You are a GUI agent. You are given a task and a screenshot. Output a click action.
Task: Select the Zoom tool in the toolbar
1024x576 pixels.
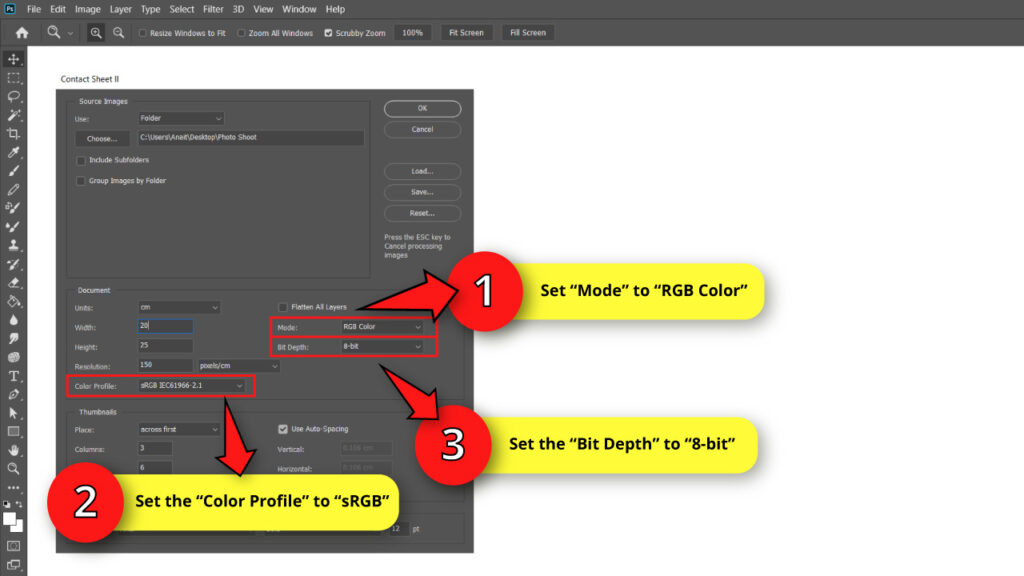14,468
